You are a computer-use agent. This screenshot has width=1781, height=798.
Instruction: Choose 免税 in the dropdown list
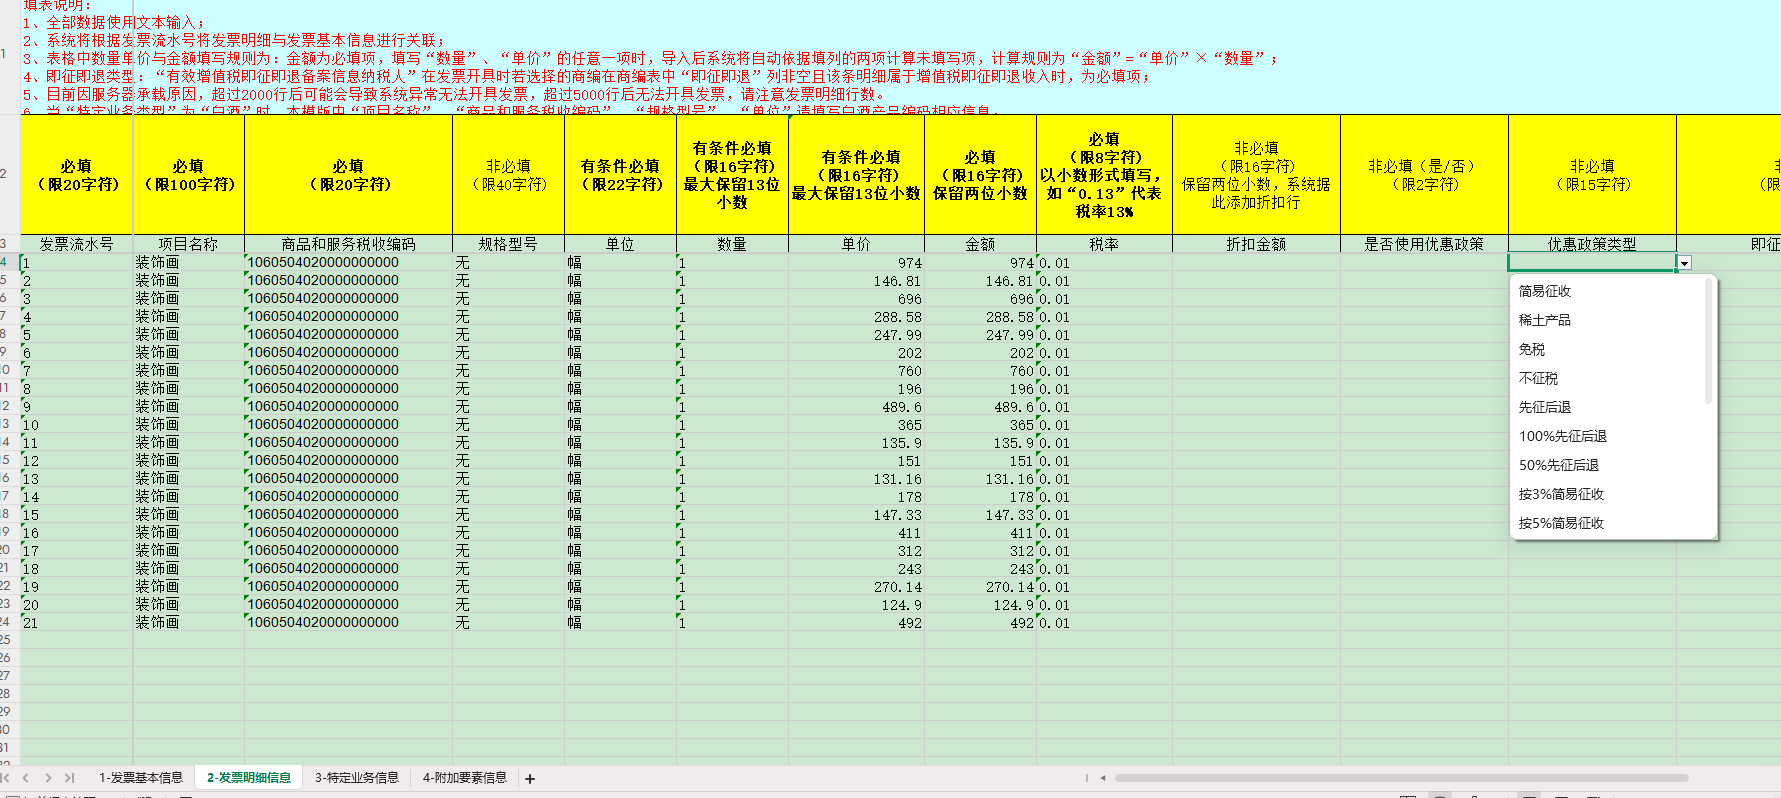click(1532, 349)
